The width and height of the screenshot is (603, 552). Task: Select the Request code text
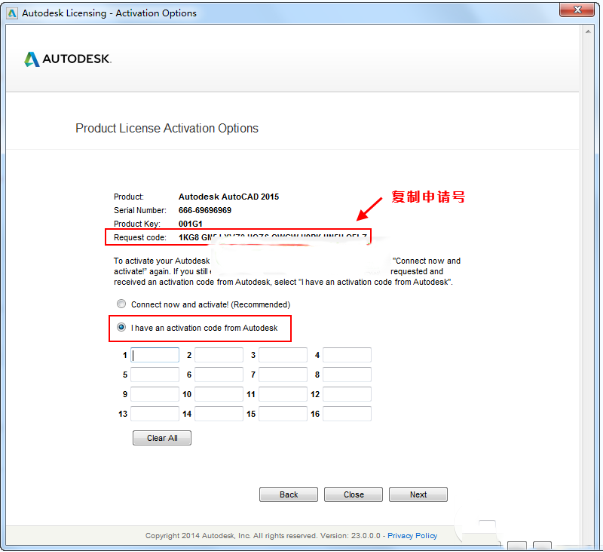pos(273,237)
